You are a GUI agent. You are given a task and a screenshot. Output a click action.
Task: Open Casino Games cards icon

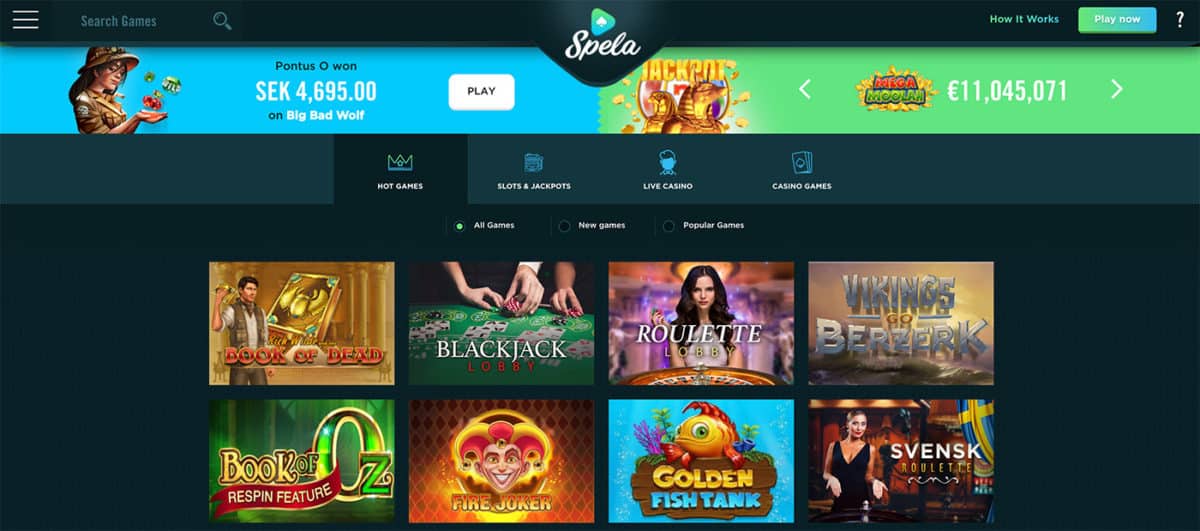(802, 162)
